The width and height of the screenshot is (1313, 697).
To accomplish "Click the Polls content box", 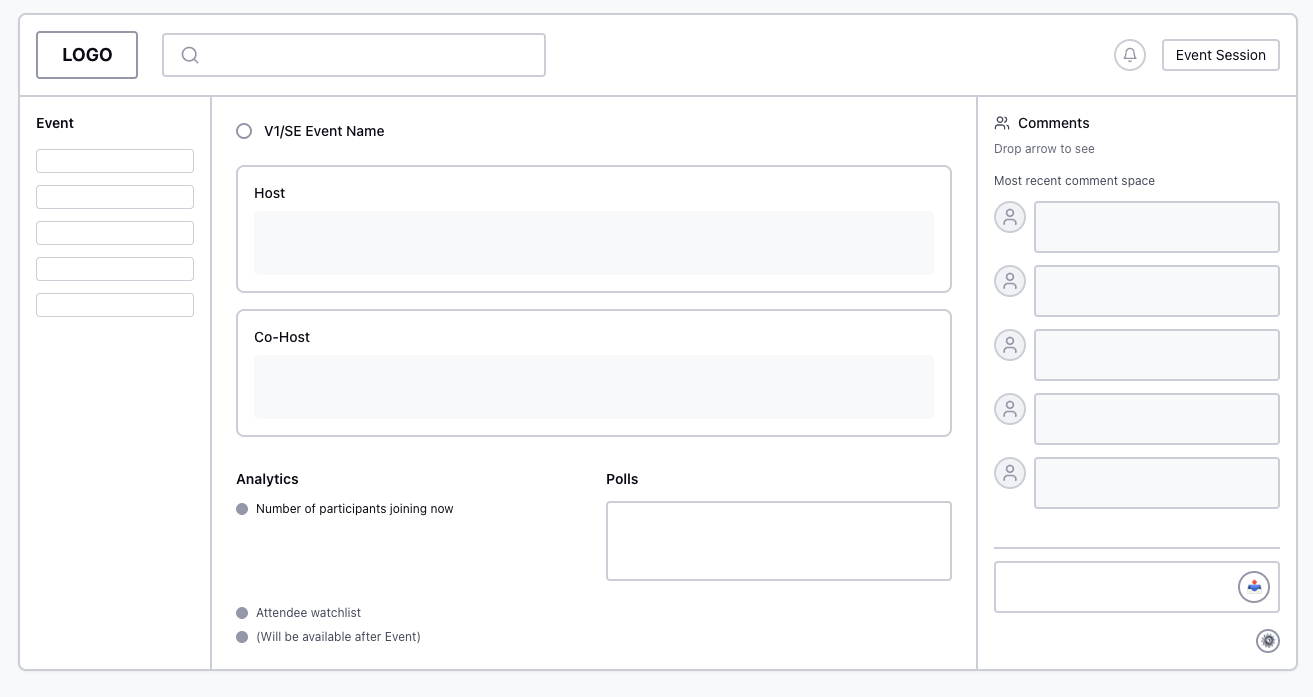I will point(779,541).
